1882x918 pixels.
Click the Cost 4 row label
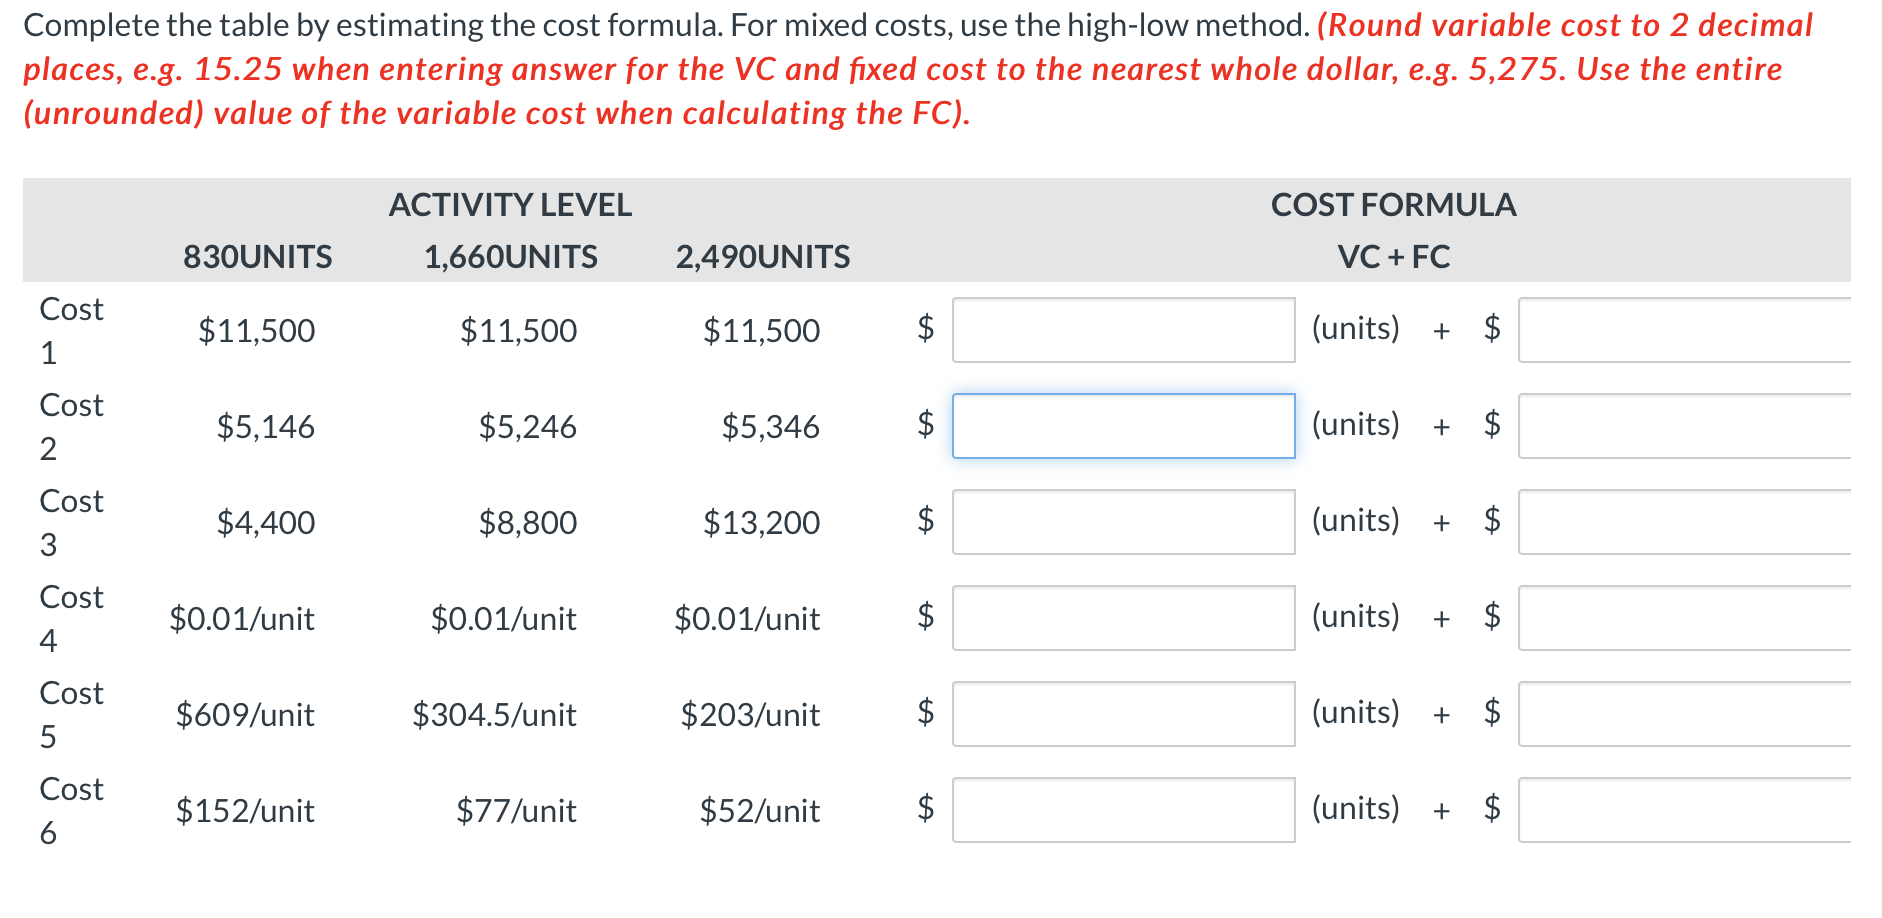pos(70,618)
